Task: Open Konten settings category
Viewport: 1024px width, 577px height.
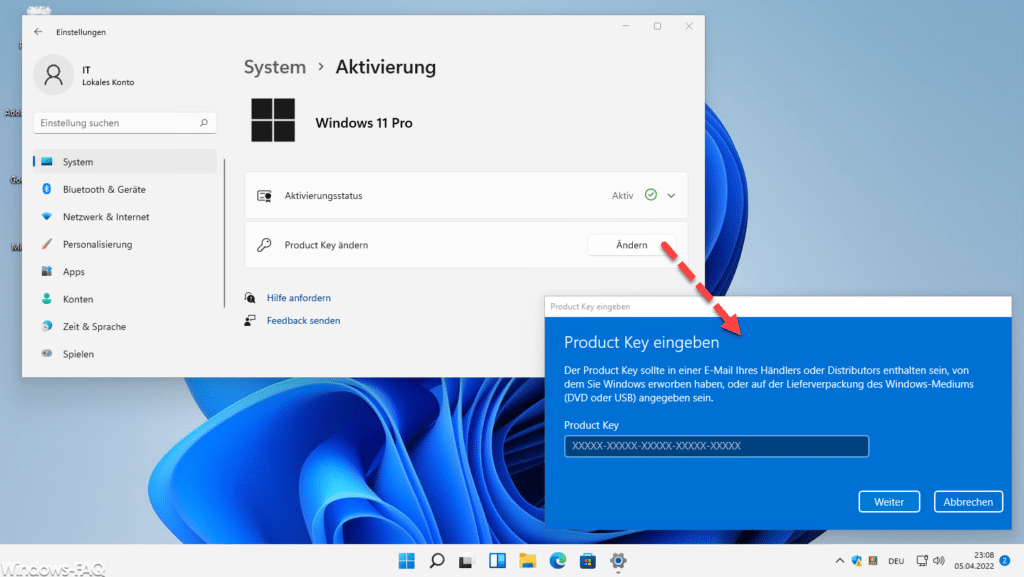Action: click(124, 299)
